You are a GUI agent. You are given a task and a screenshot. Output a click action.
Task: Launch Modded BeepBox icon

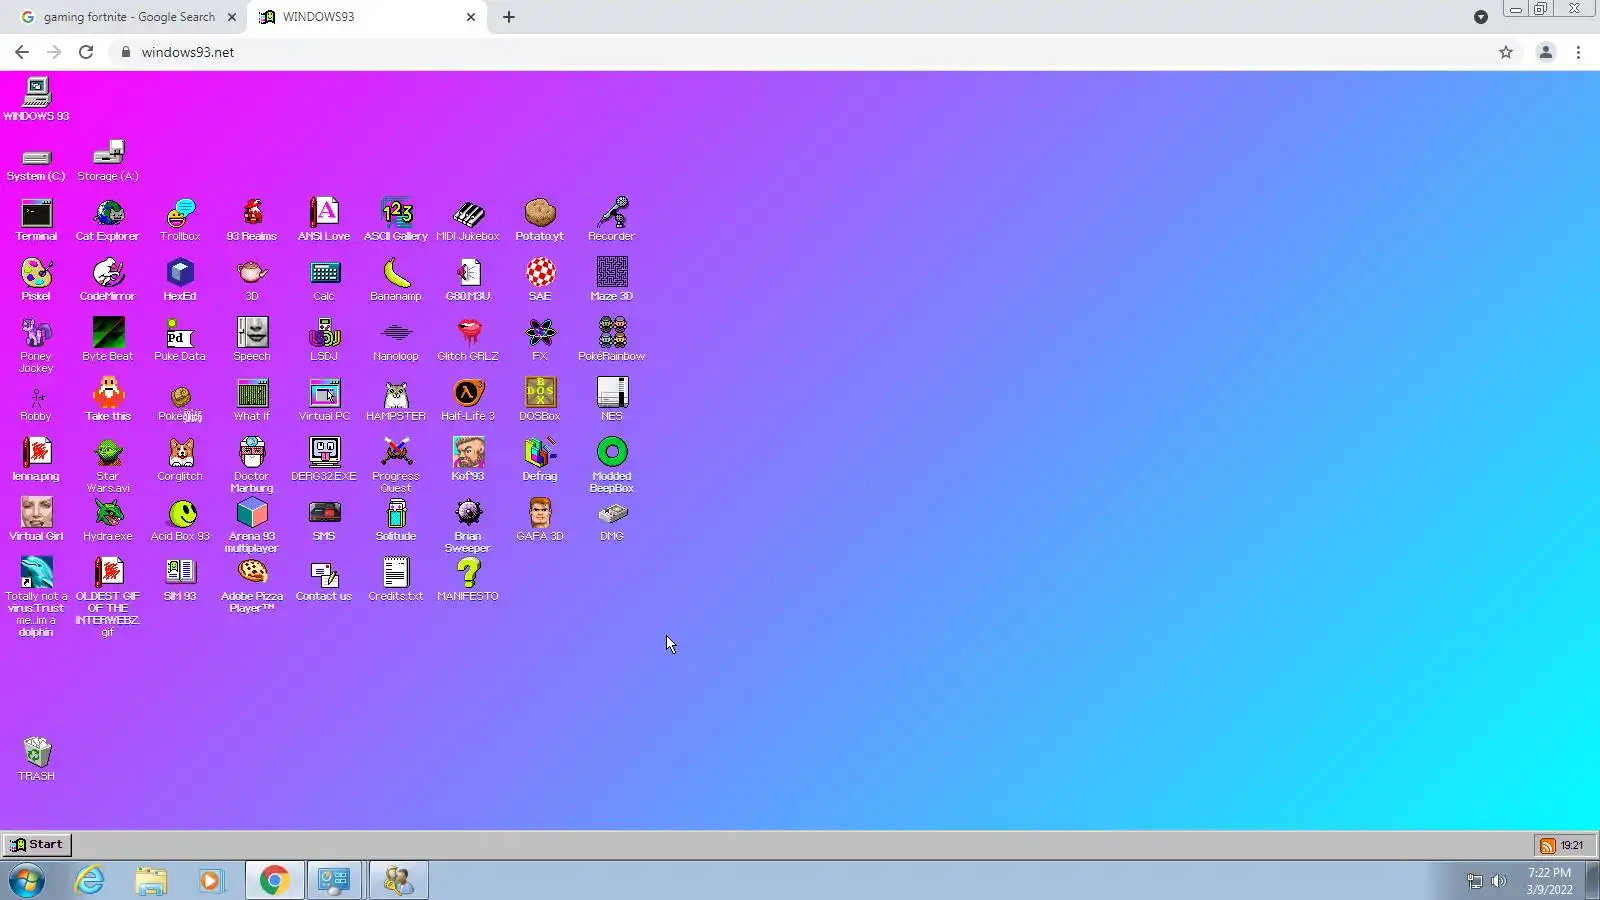click(612, 465)
